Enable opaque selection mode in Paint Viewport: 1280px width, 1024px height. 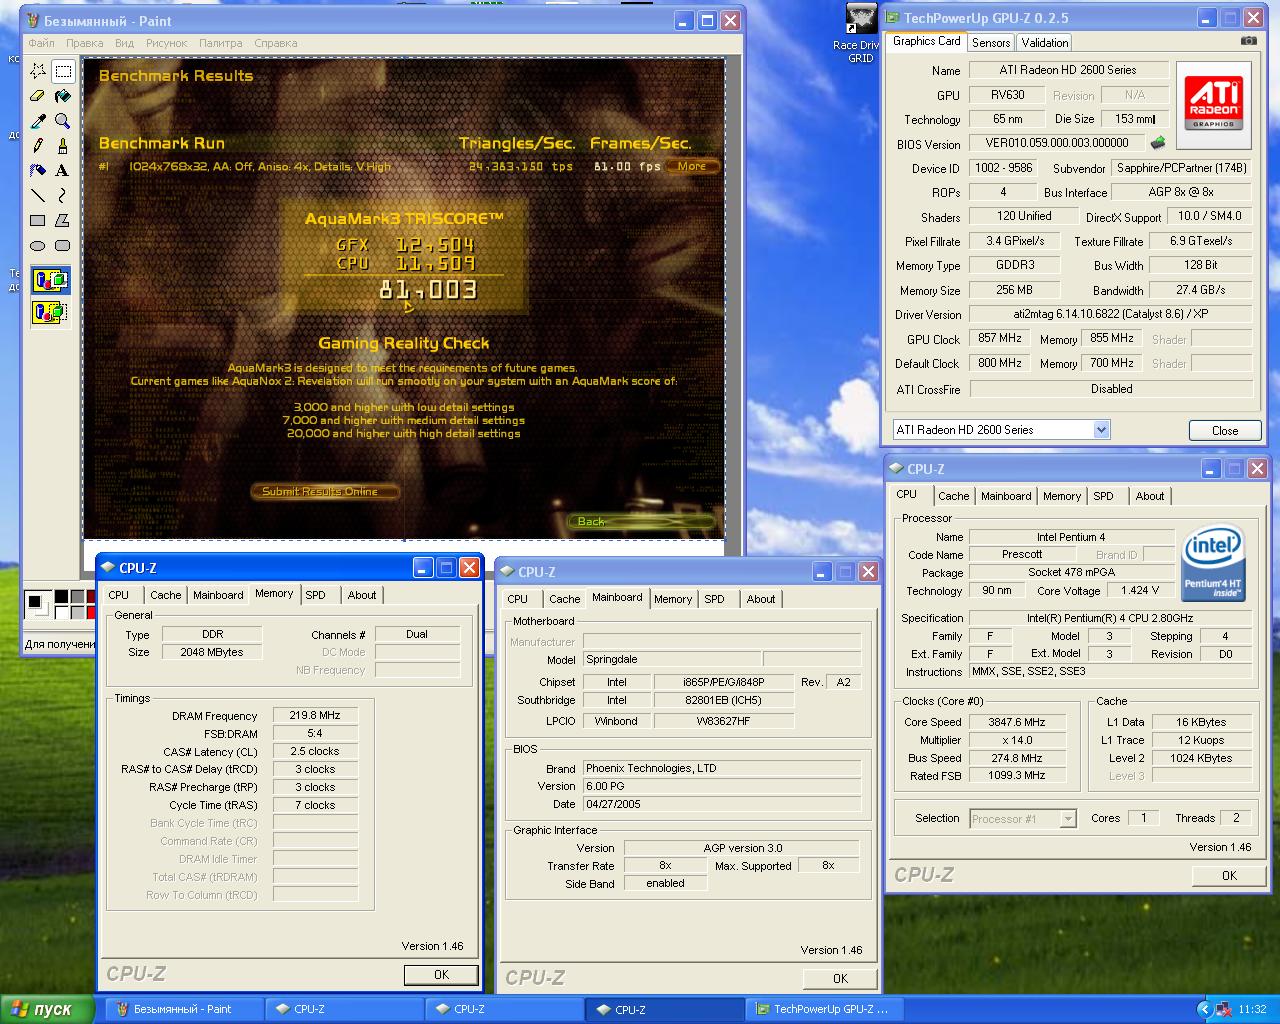click(x=50, y=280)
